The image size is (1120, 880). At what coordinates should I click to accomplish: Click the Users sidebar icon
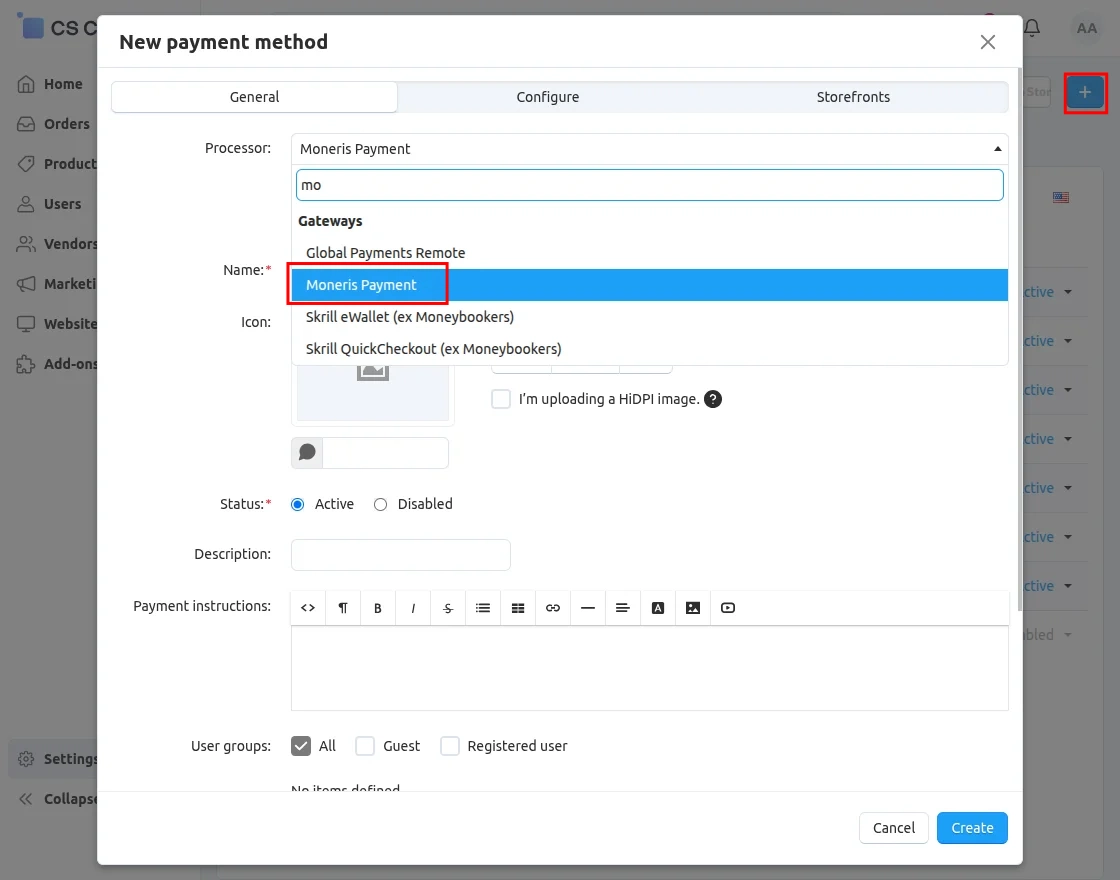click(x=26, y=204)
